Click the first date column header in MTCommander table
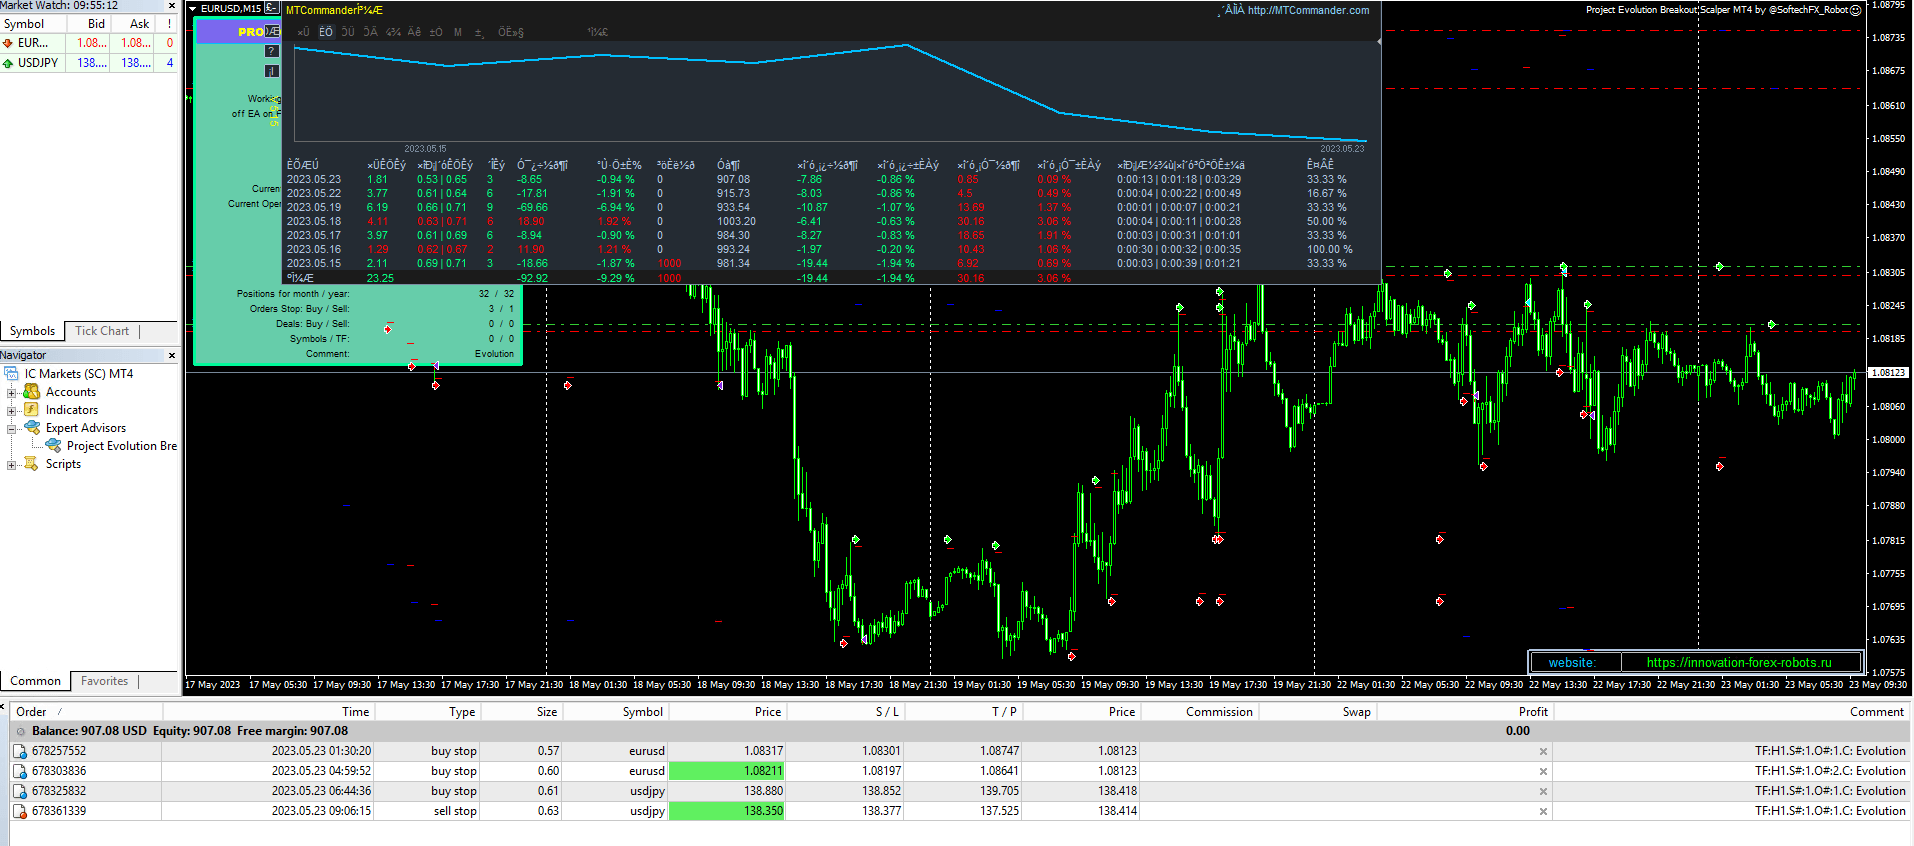The height and width of the screenshot is (846, 1914). coord(303,165)
